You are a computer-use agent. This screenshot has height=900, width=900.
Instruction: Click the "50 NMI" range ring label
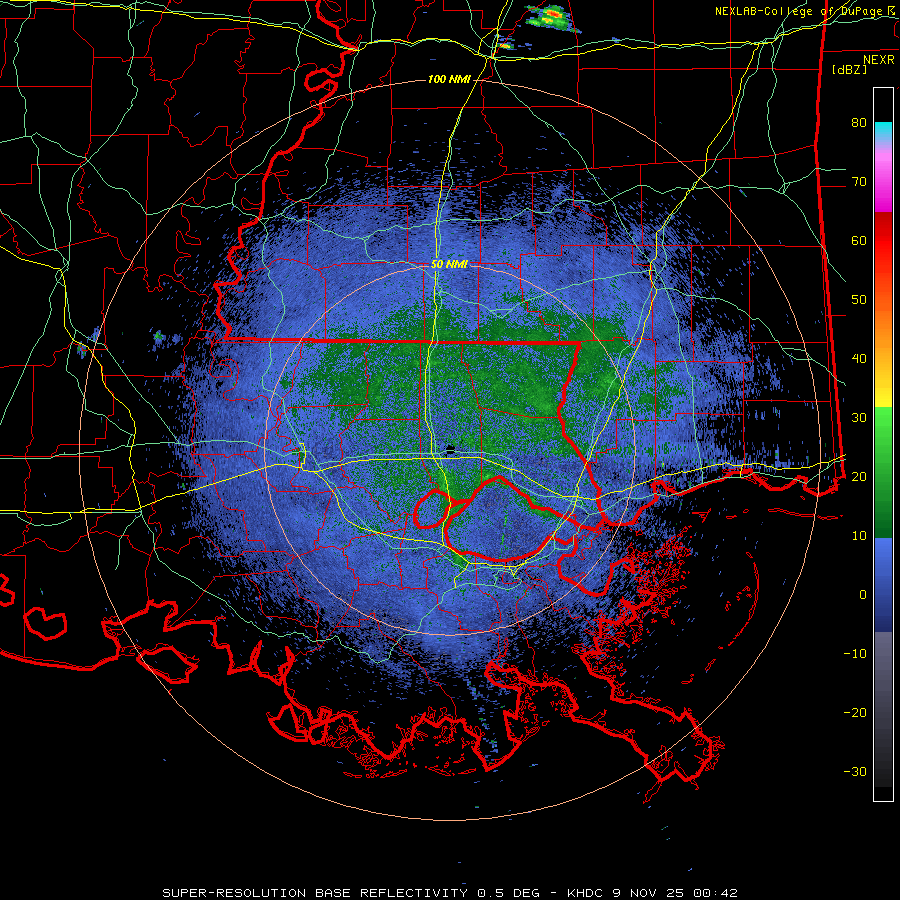(449, 265)
